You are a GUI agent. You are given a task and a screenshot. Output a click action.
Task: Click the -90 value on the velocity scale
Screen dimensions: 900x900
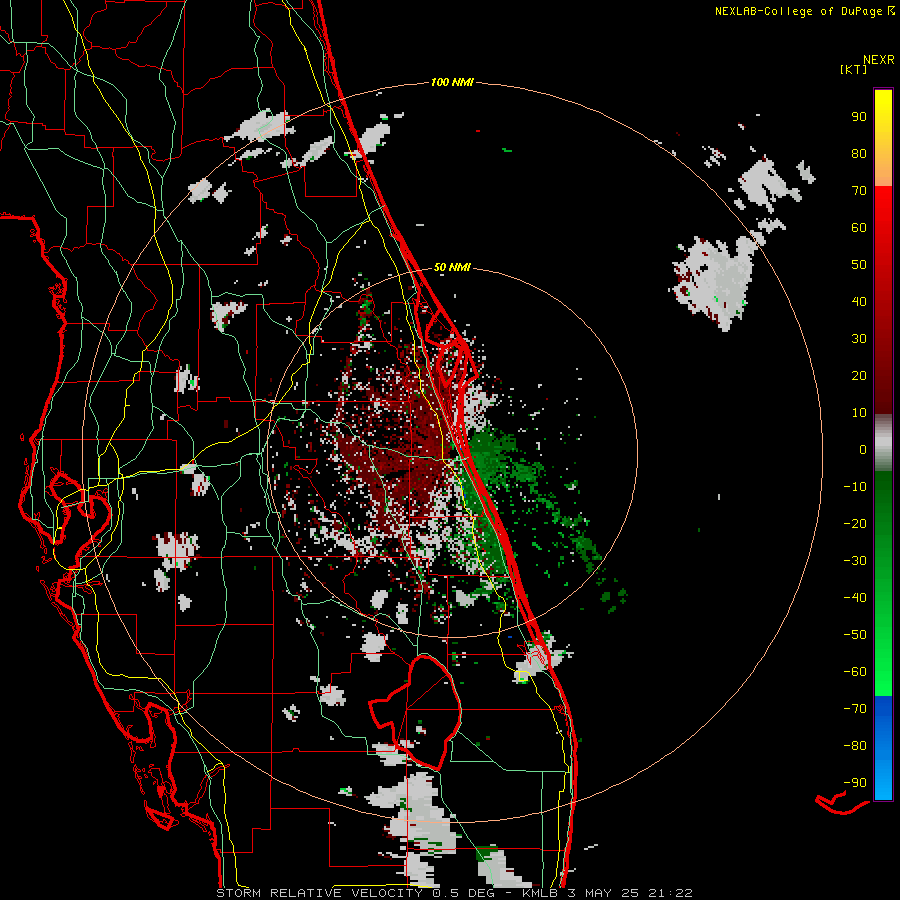(x=855, y=783)
